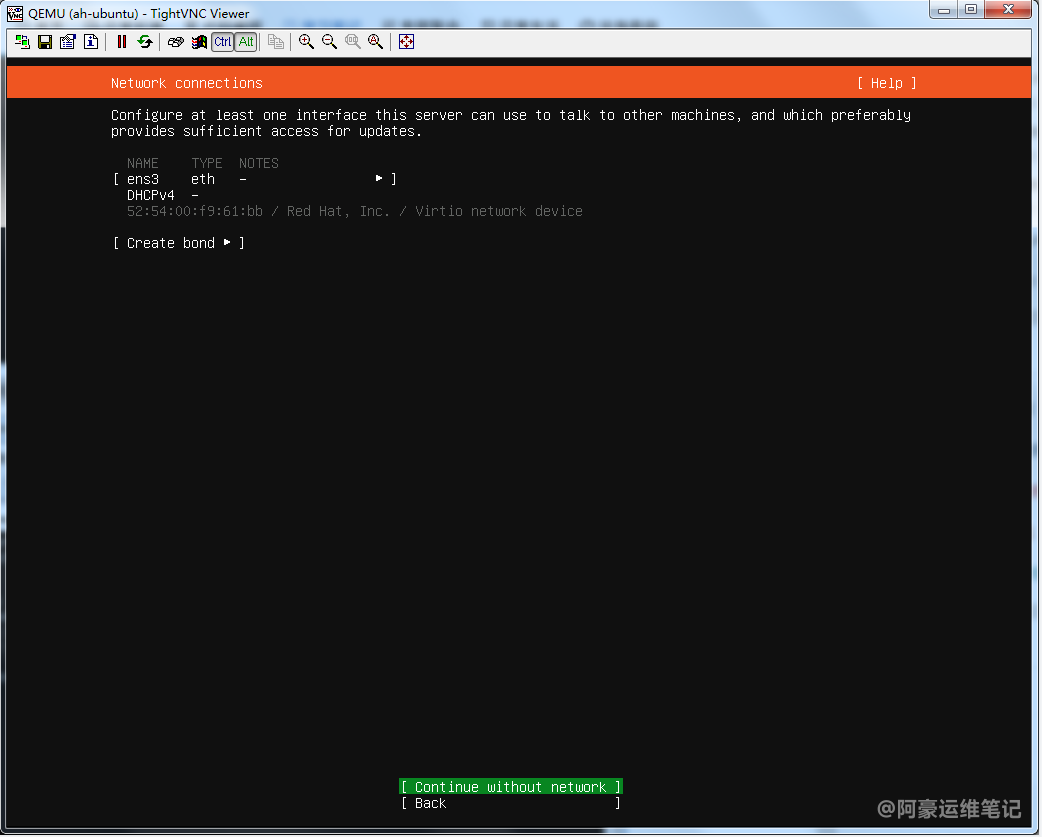Toggle the Ctrl key hold button
Screen dimensions: 1042x837
pos(222,42)
